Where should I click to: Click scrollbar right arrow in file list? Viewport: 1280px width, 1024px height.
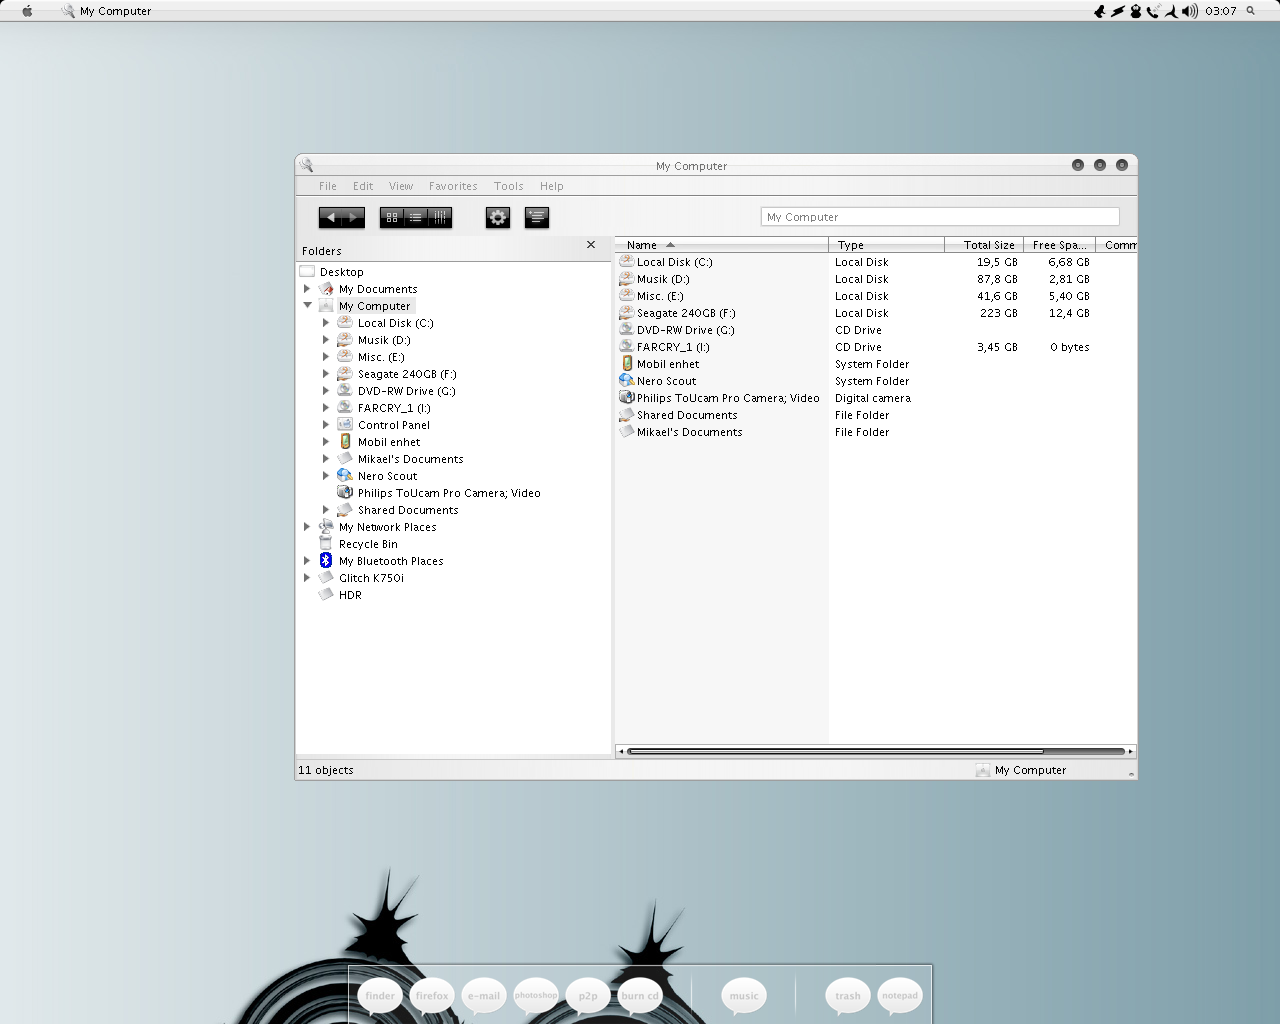click(x=1130, y=751)
